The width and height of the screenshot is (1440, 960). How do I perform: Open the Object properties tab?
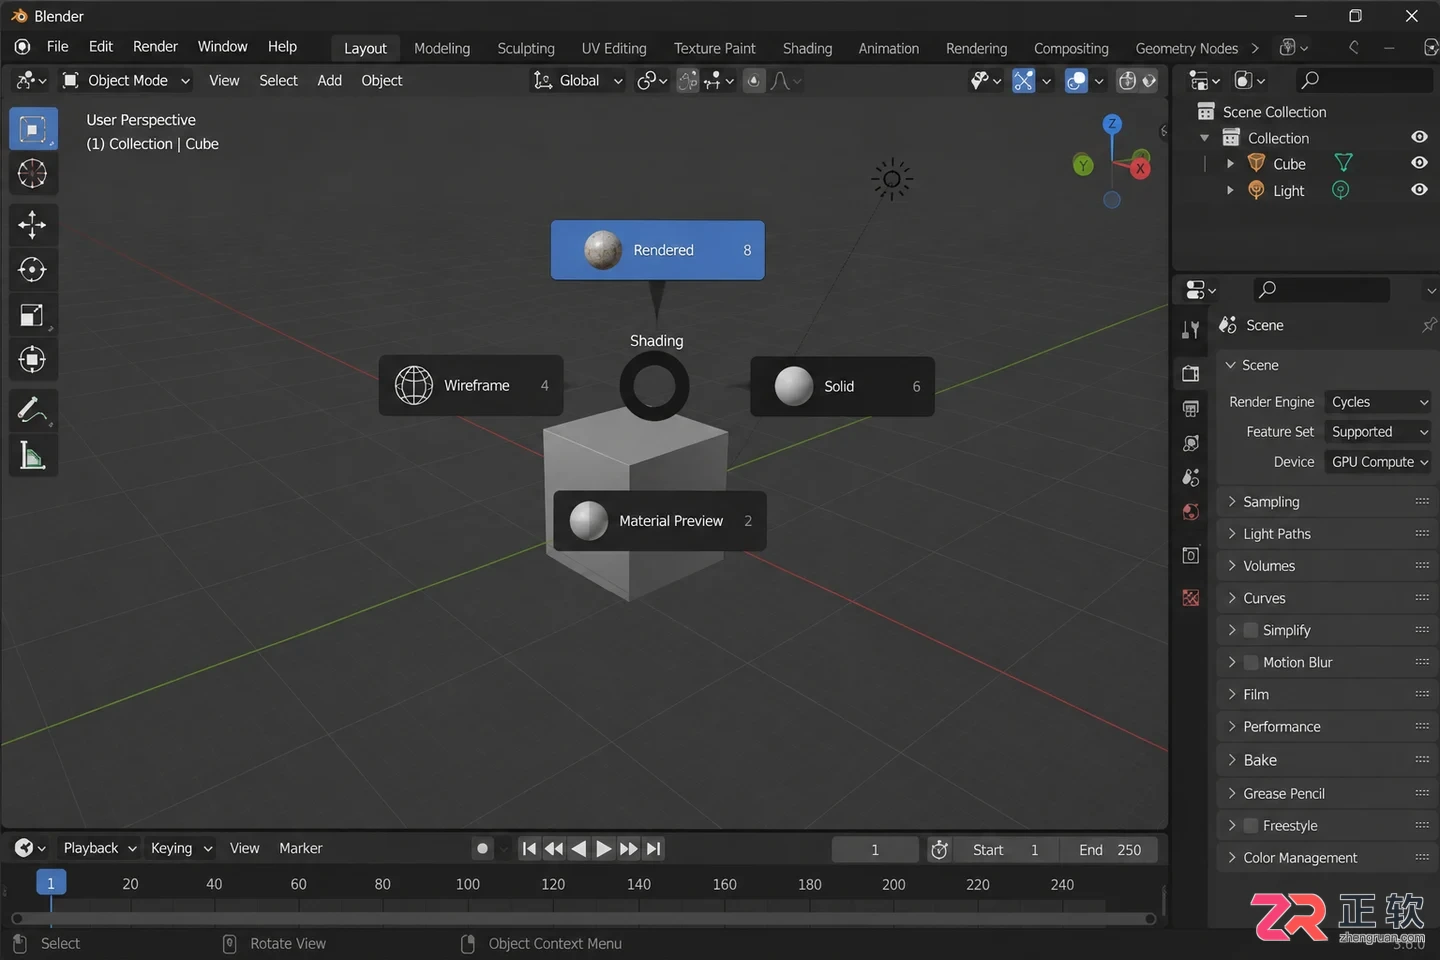pyautogui.click(x=1190, y=555)
